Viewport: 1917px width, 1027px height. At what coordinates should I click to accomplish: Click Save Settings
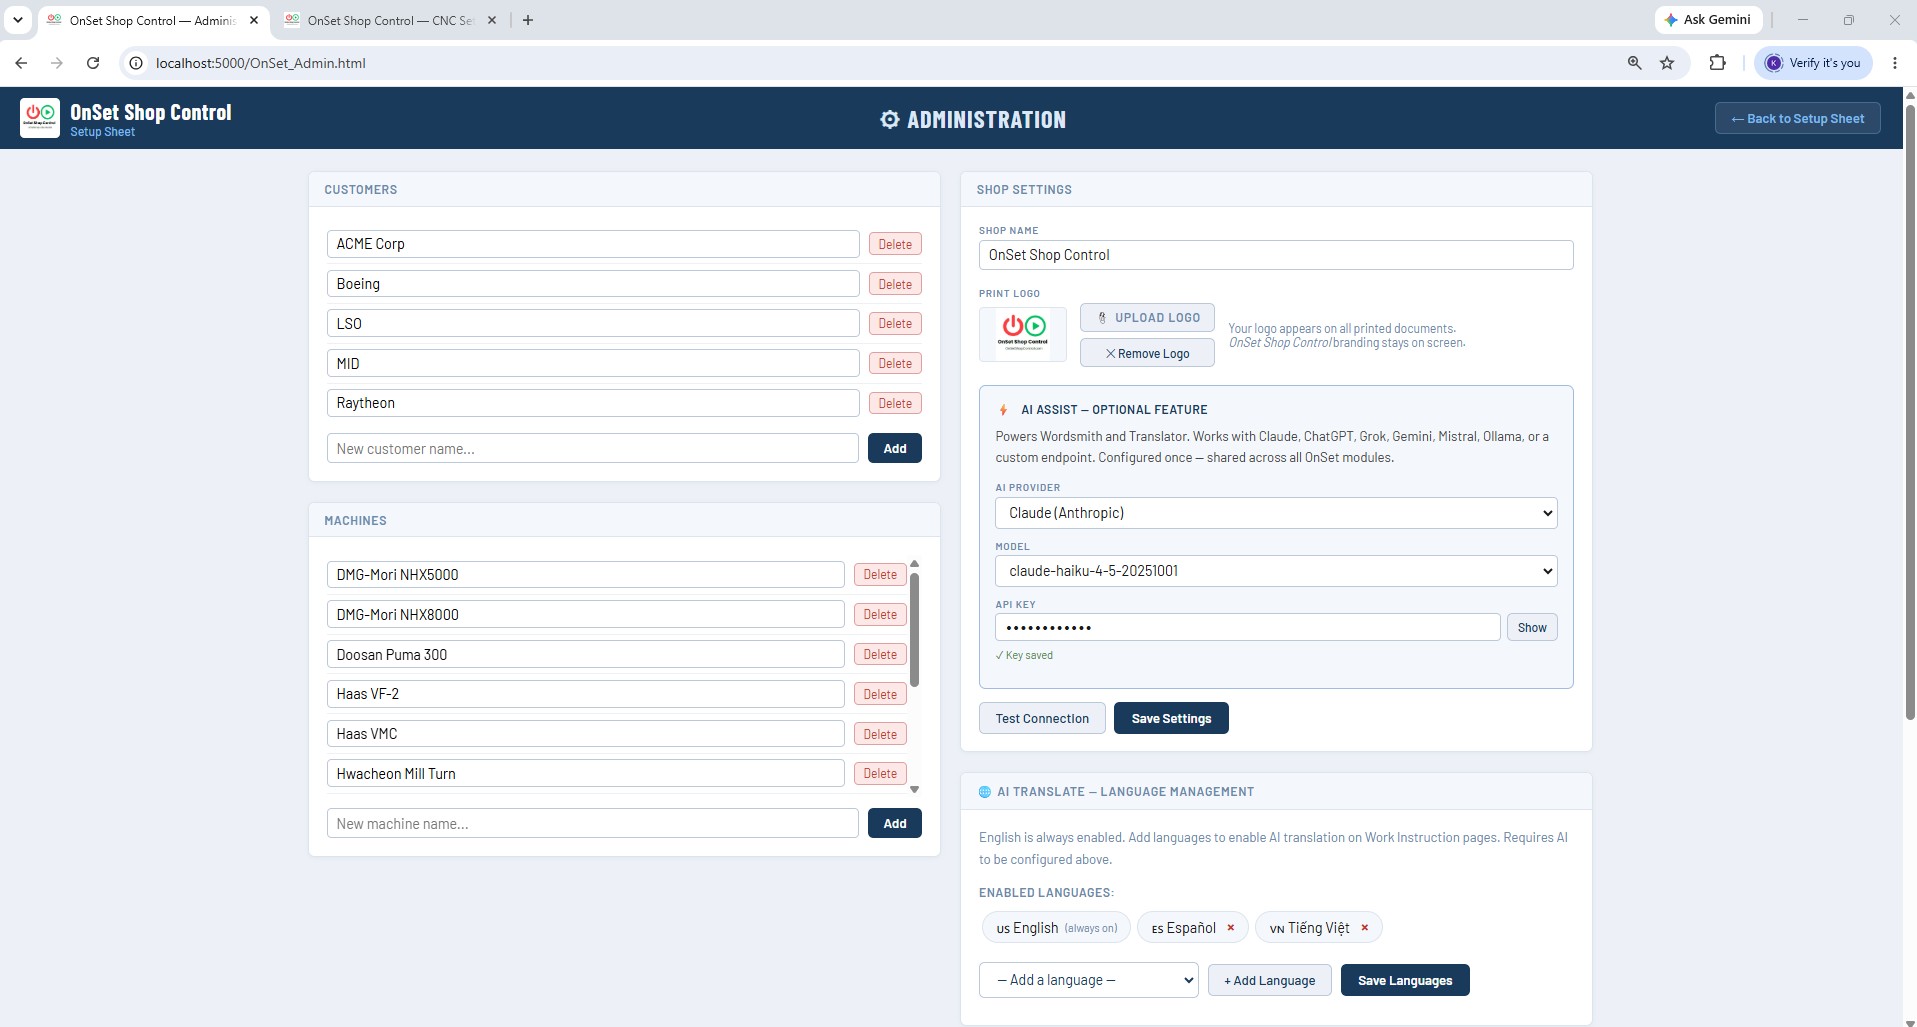click(1171, 718)
